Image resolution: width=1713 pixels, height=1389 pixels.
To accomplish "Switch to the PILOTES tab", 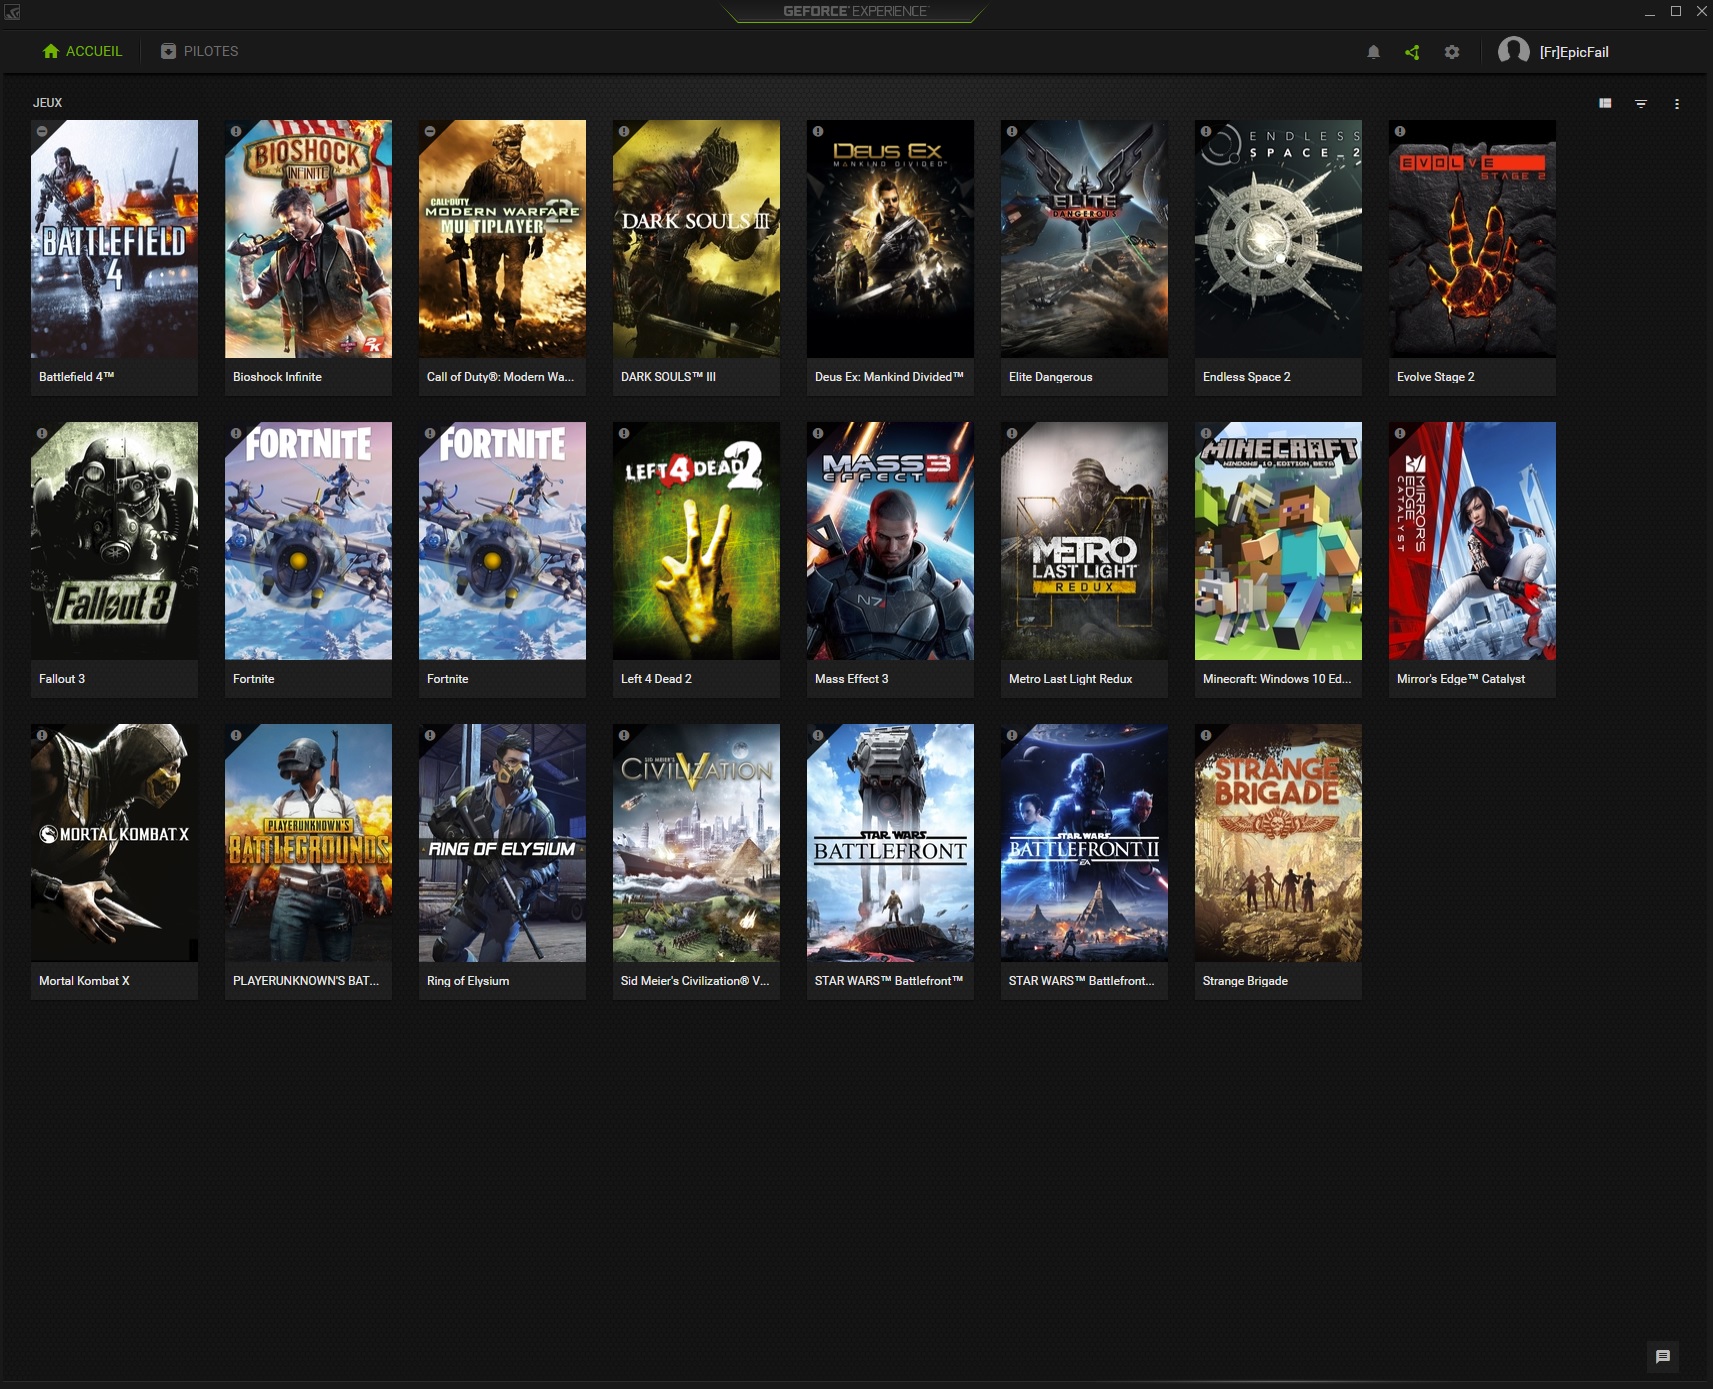I will (x=199, y=51).
